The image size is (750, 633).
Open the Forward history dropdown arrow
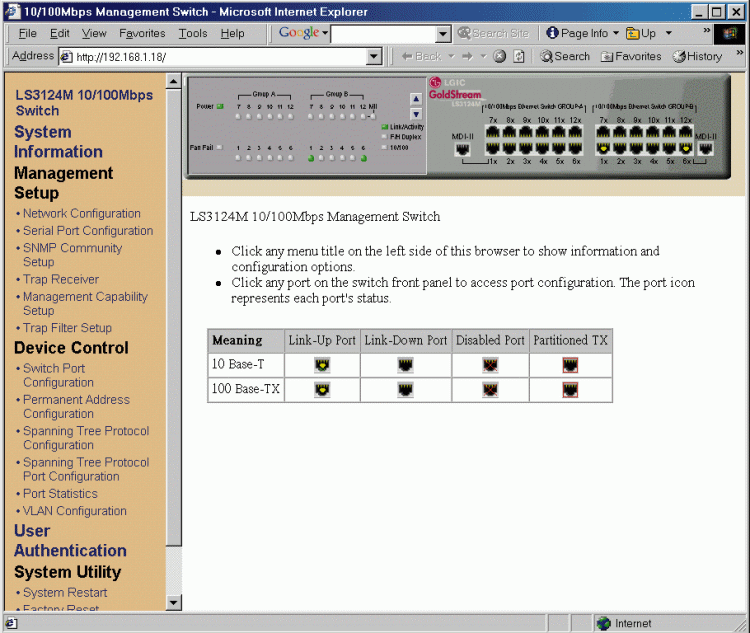pyautogui.click(x=483, y=56)
